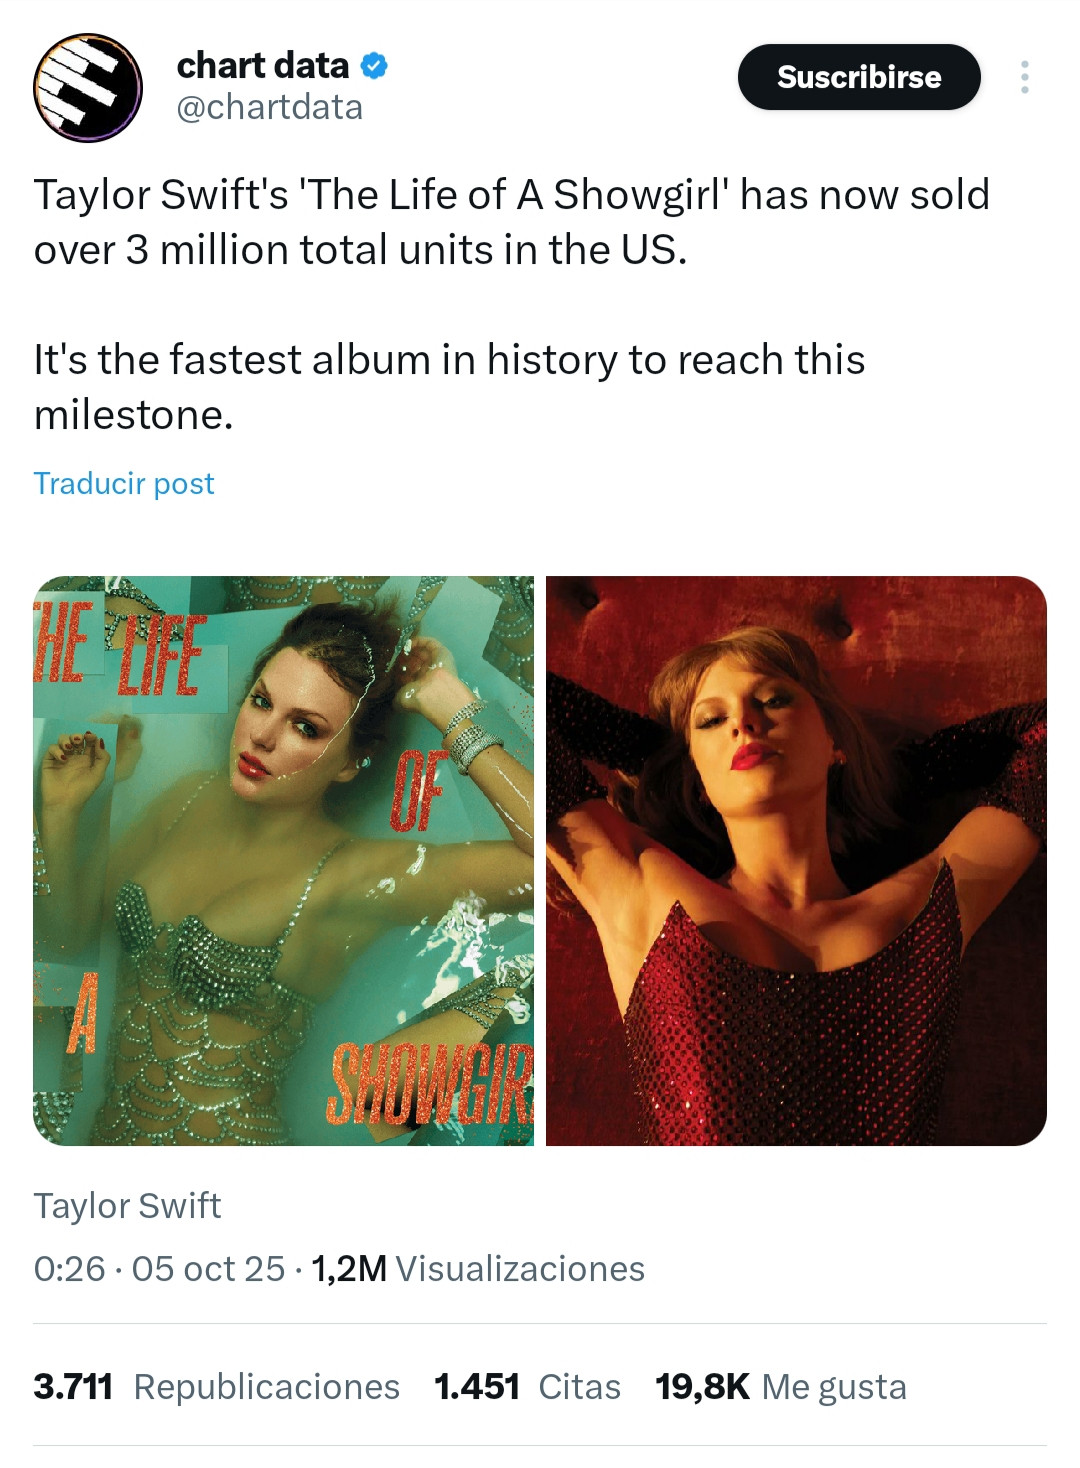
Task: Open the chart data profile avatar
Action: pyautogui.click(x=88, y=88)
